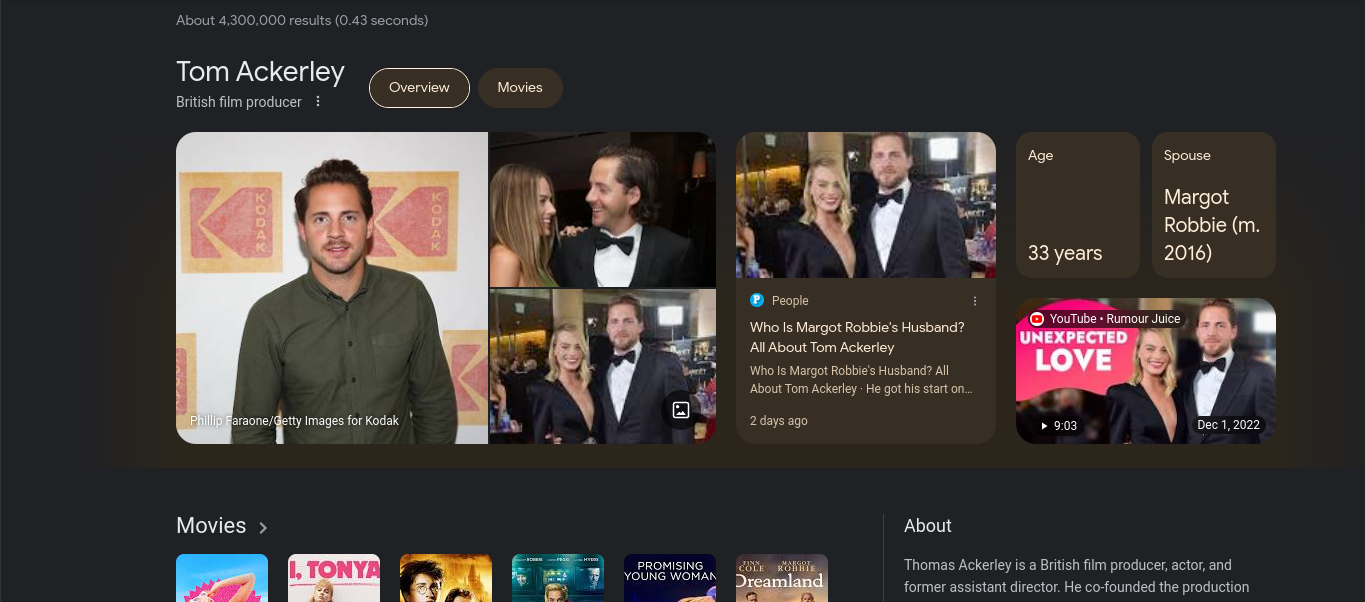Click the '2 days ago' timestamp
The height and width of the screenshot is (602, 1365).
click(x=779, y=421)
